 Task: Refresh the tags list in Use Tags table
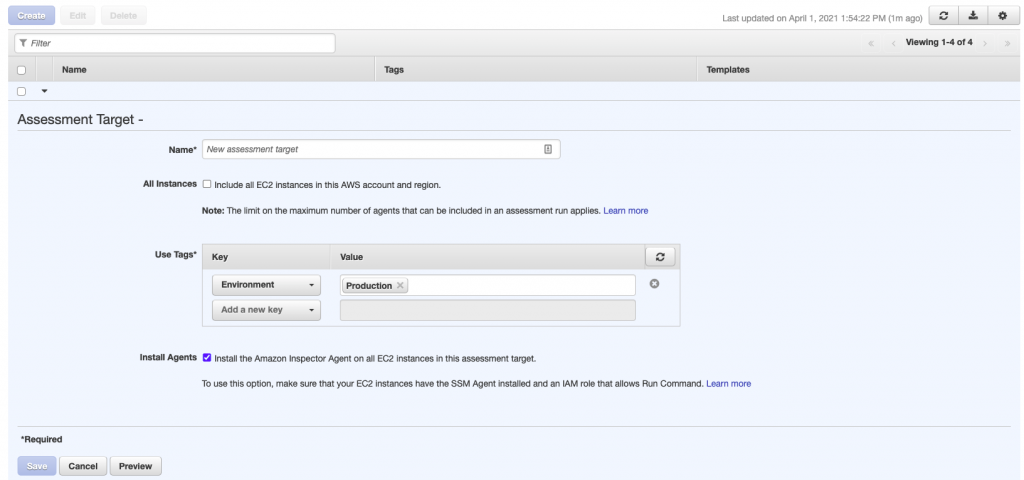click(660, 257)
